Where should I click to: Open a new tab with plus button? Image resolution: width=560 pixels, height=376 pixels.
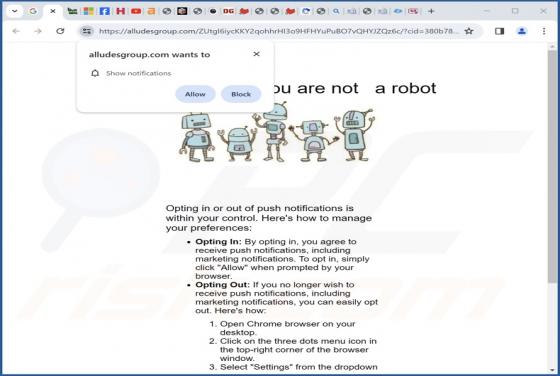431,11
